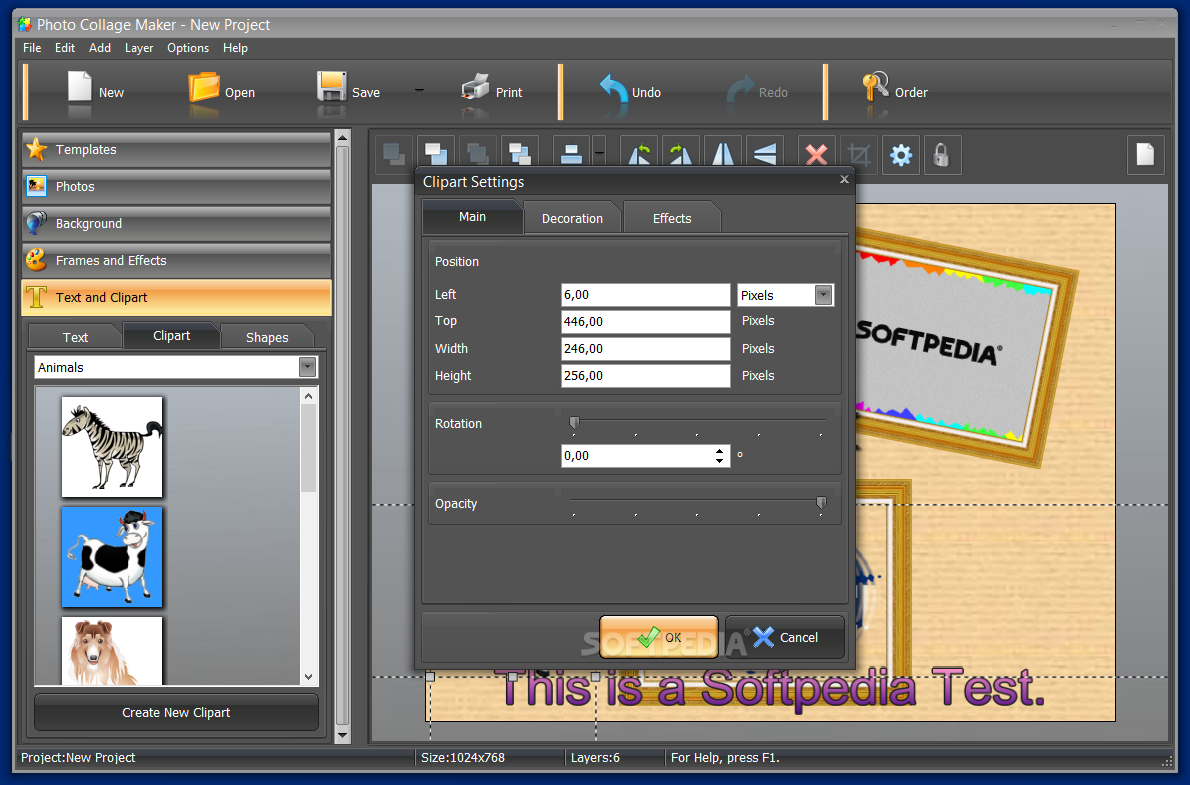
Task: Select the zebra clipart thumbnail
Action: [x=112, y=446]
